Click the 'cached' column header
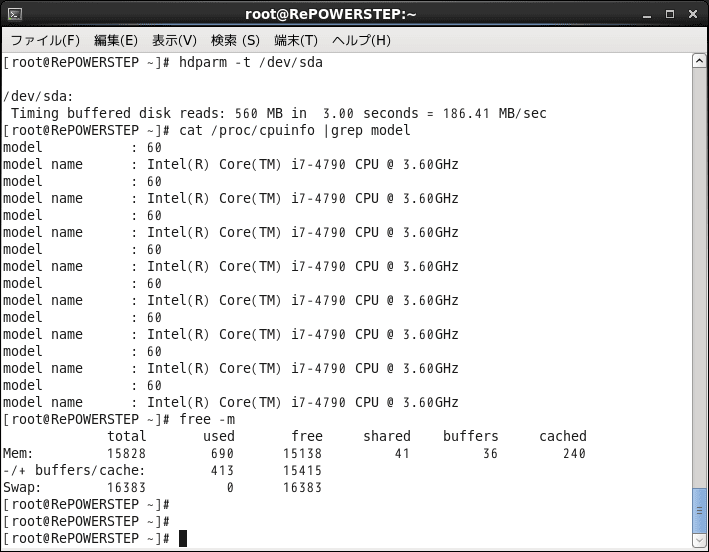709x552 pixels. pyautogui.click(x=562, y=436)
